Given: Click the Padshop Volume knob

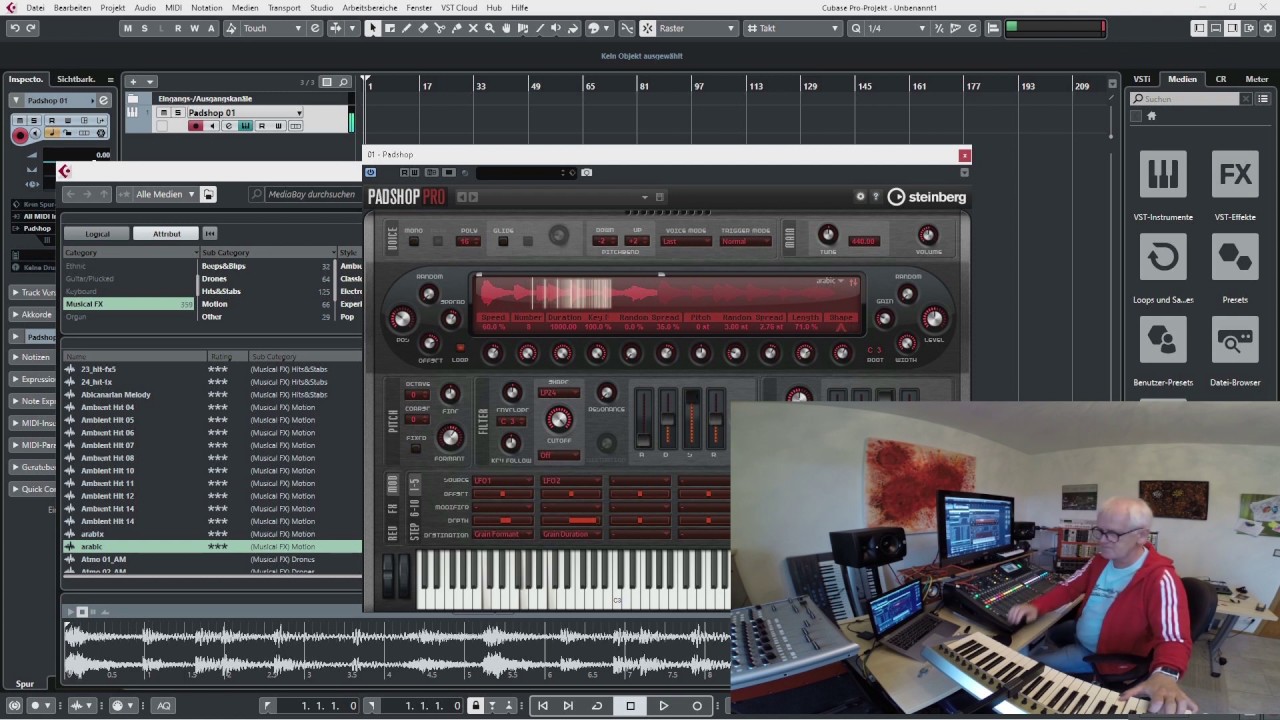Looking at the screenshot, I should coord(927,235).
